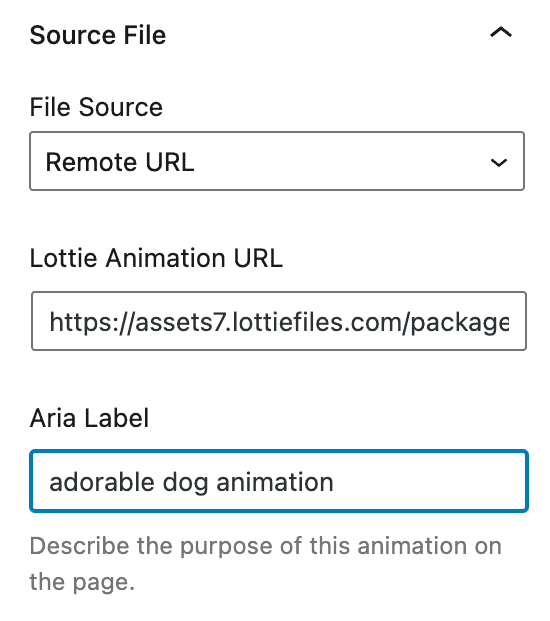Focus the Lottie Animation URL field

click(x=279, y=321)
